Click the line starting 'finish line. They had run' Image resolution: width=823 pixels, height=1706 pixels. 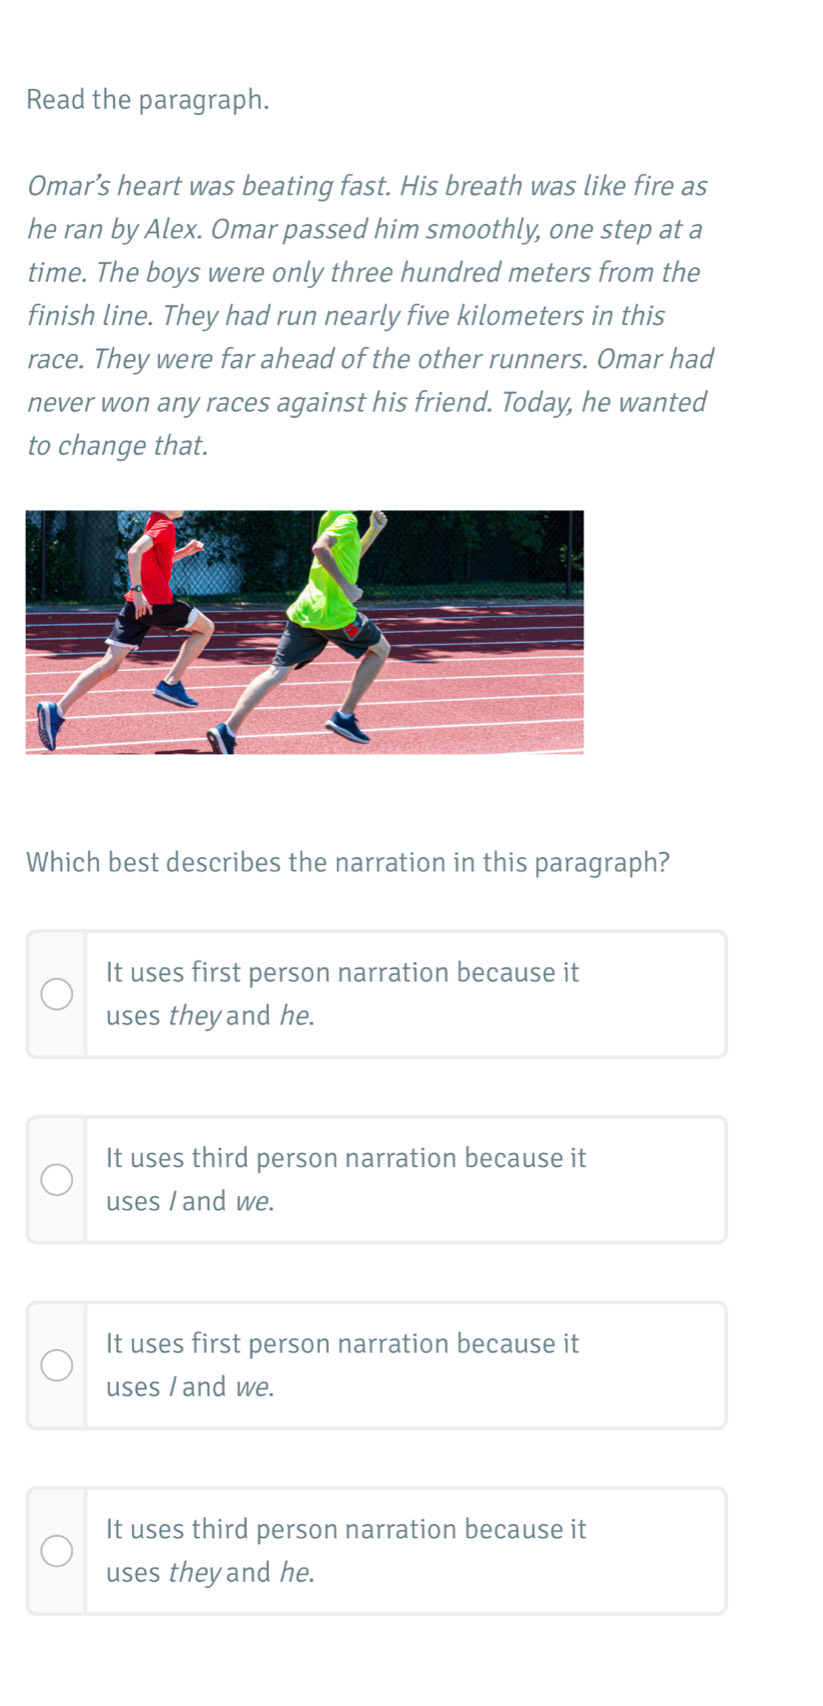pos(346,316)
